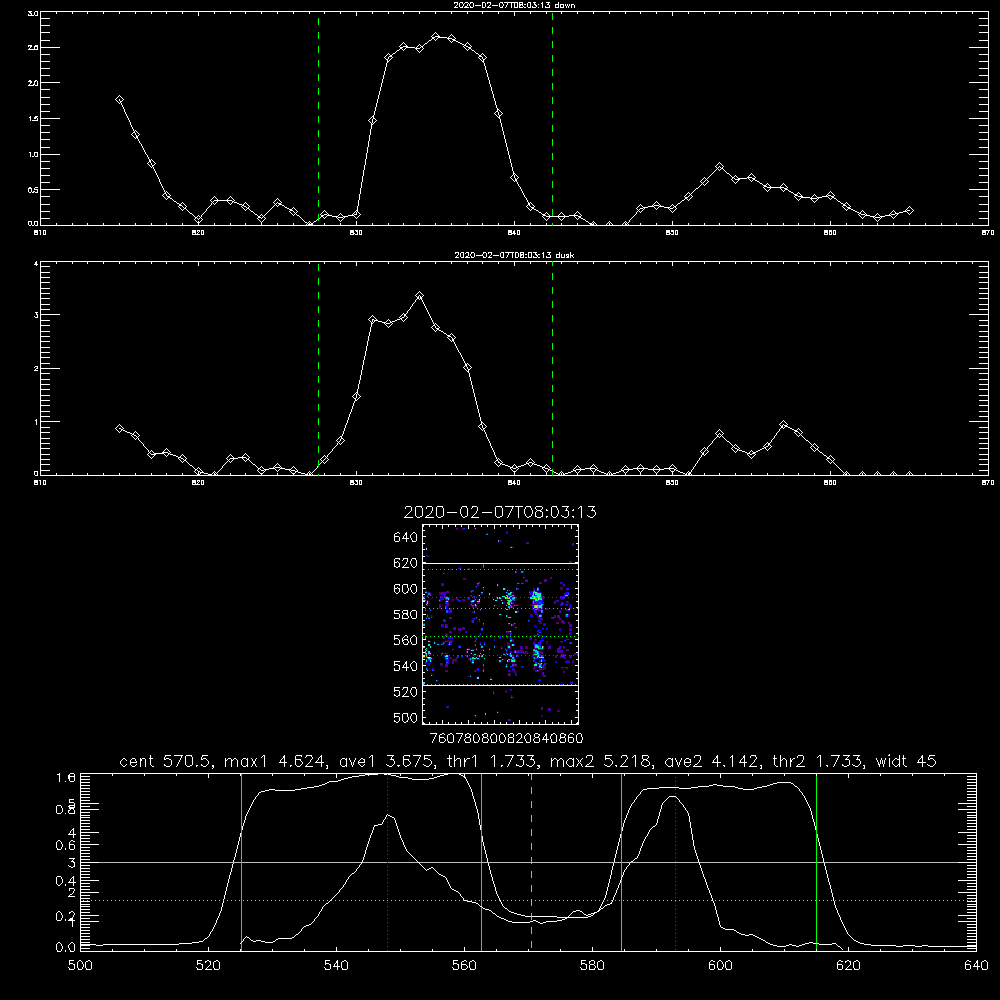Click the "540" x-axis label on bottom plot
The image size is (1000, 1000).
[336, 966]
